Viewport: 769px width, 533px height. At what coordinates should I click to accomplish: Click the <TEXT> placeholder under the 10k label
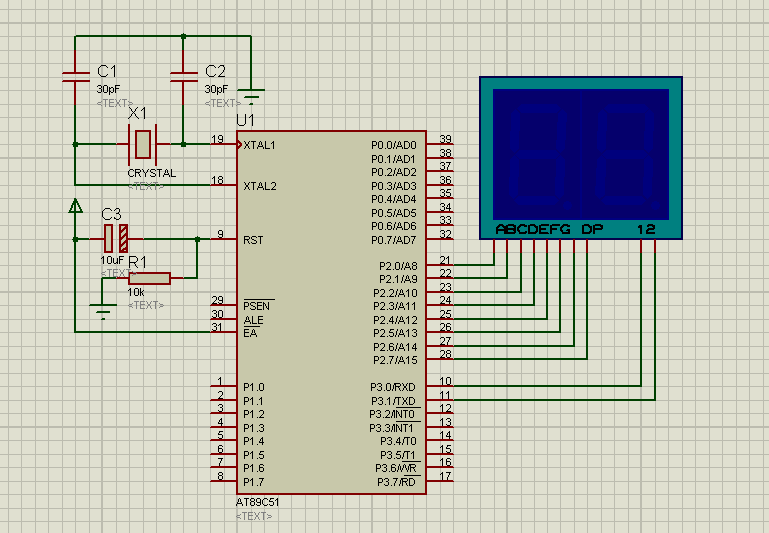[x=146, y=305]
